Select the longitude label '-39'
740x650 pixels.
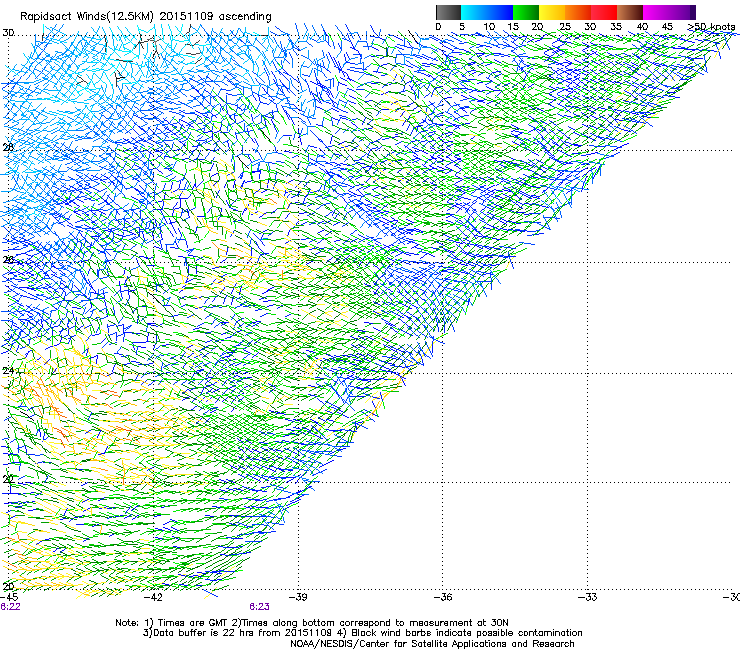point(298,597)
